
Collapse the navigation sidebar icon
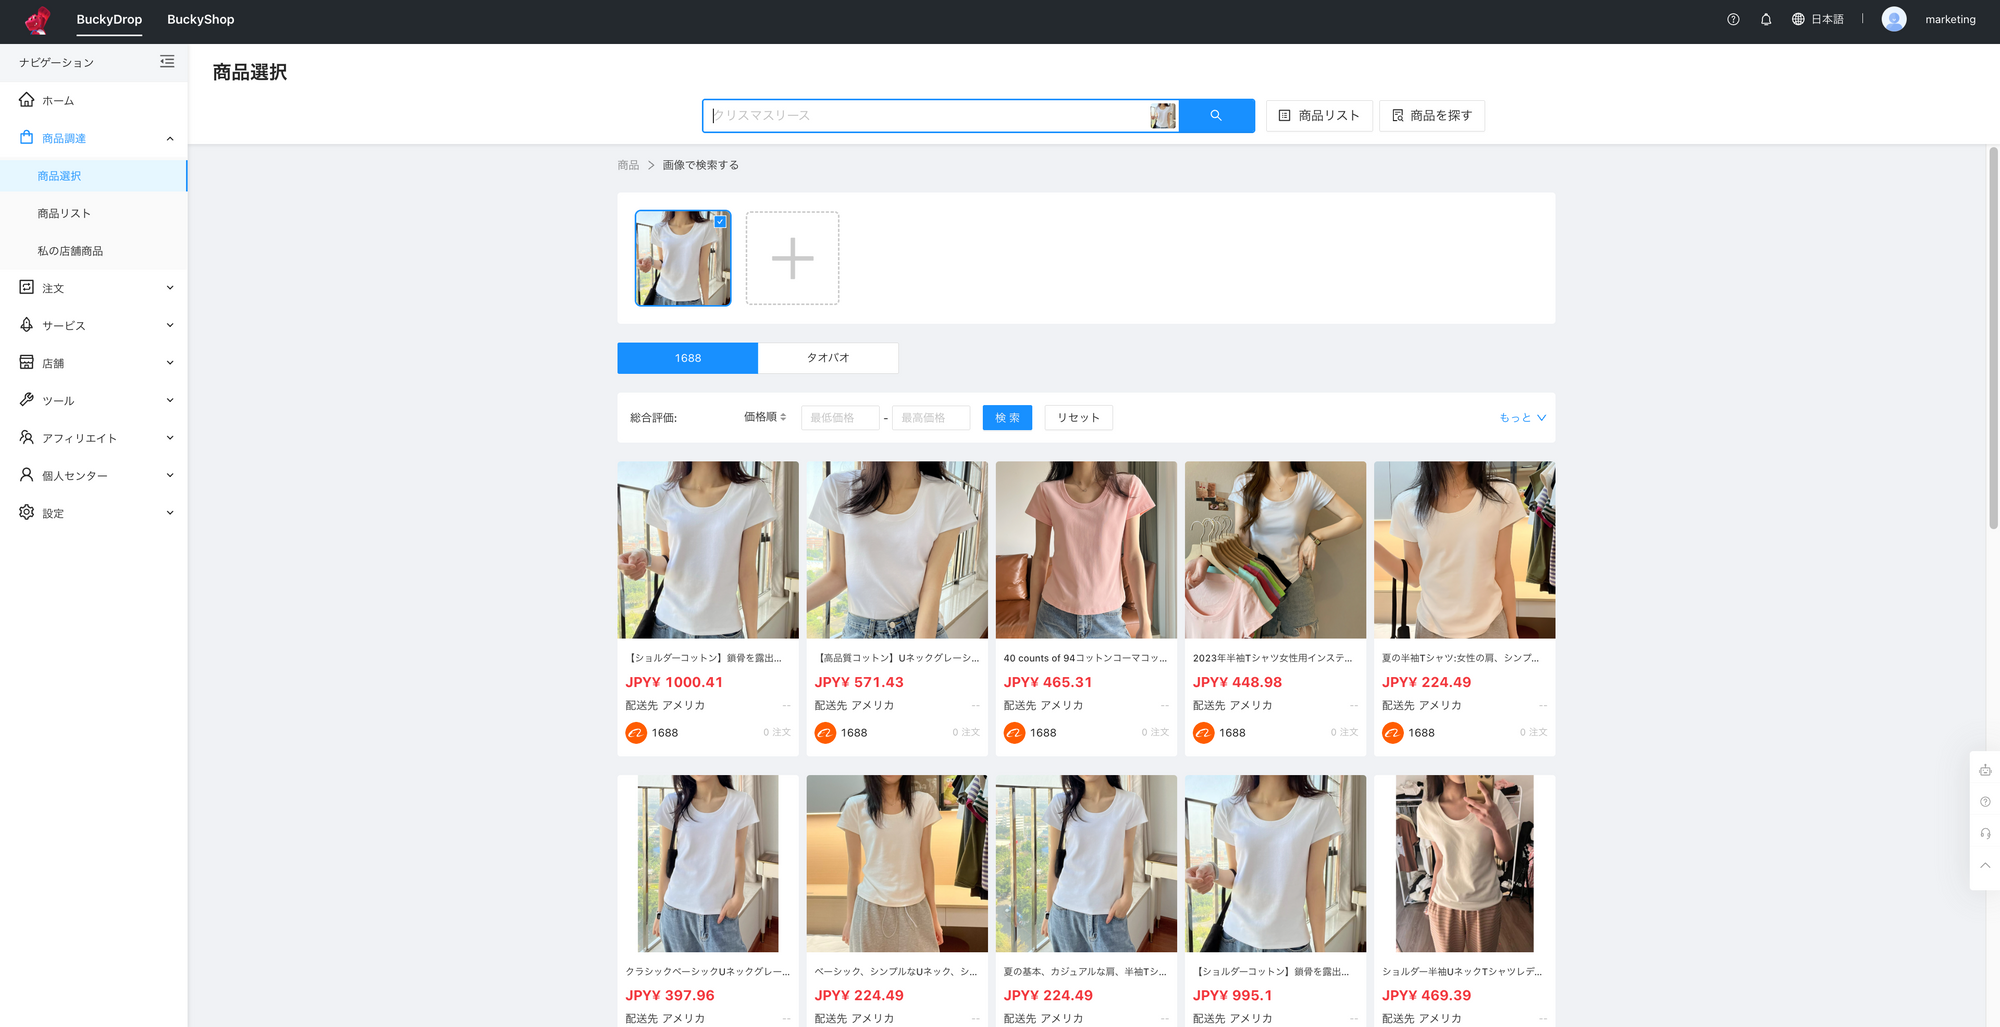coord(167,62)
